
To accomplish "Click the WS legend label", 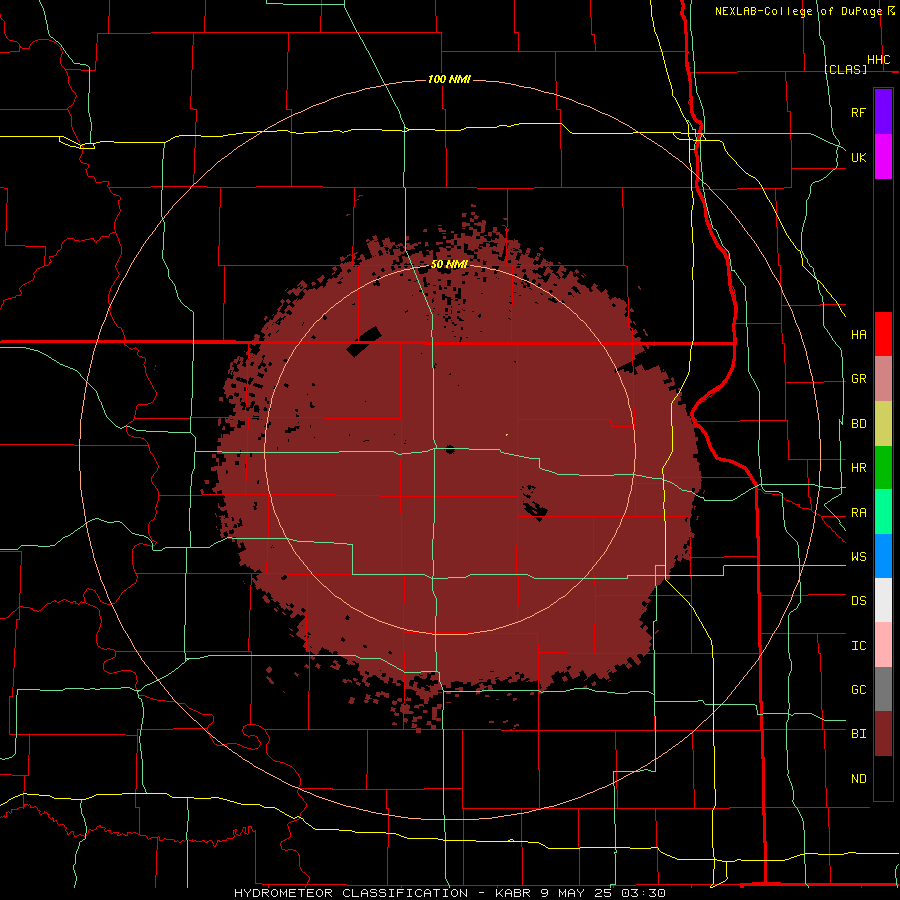I will point(858,557).
